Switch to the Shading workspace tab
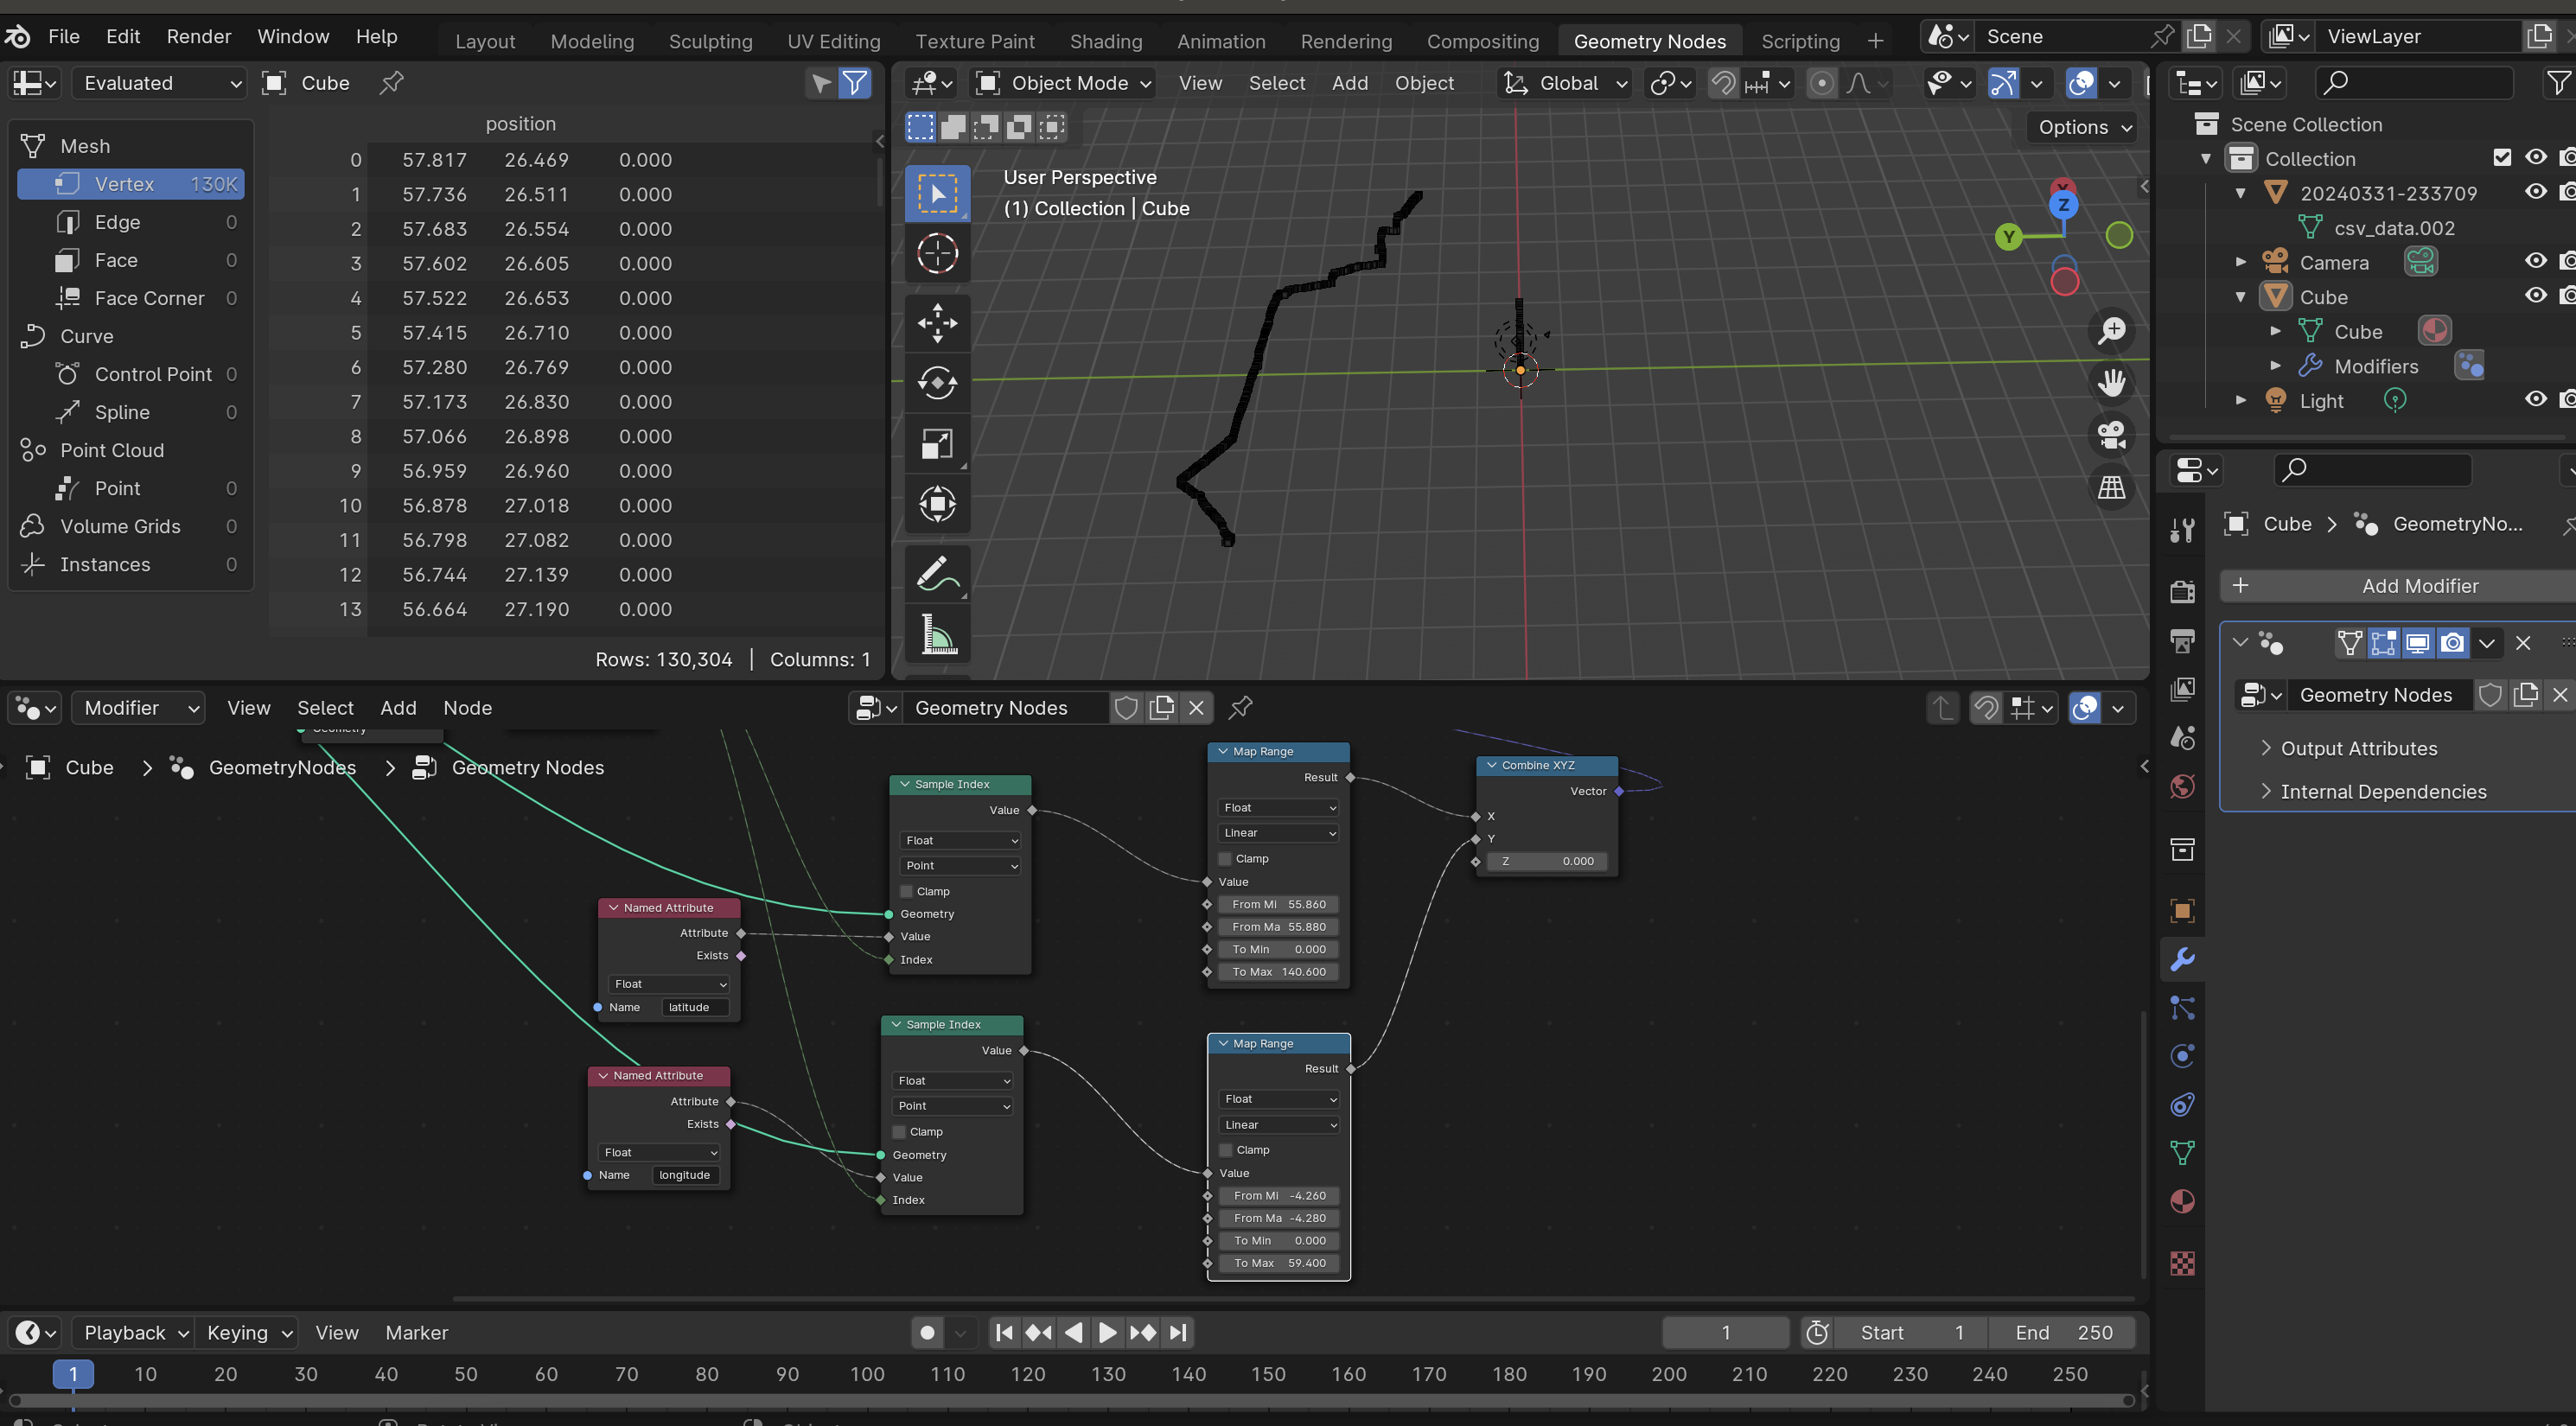This screenshot has height=1426, width=2576. [1105, 41]
